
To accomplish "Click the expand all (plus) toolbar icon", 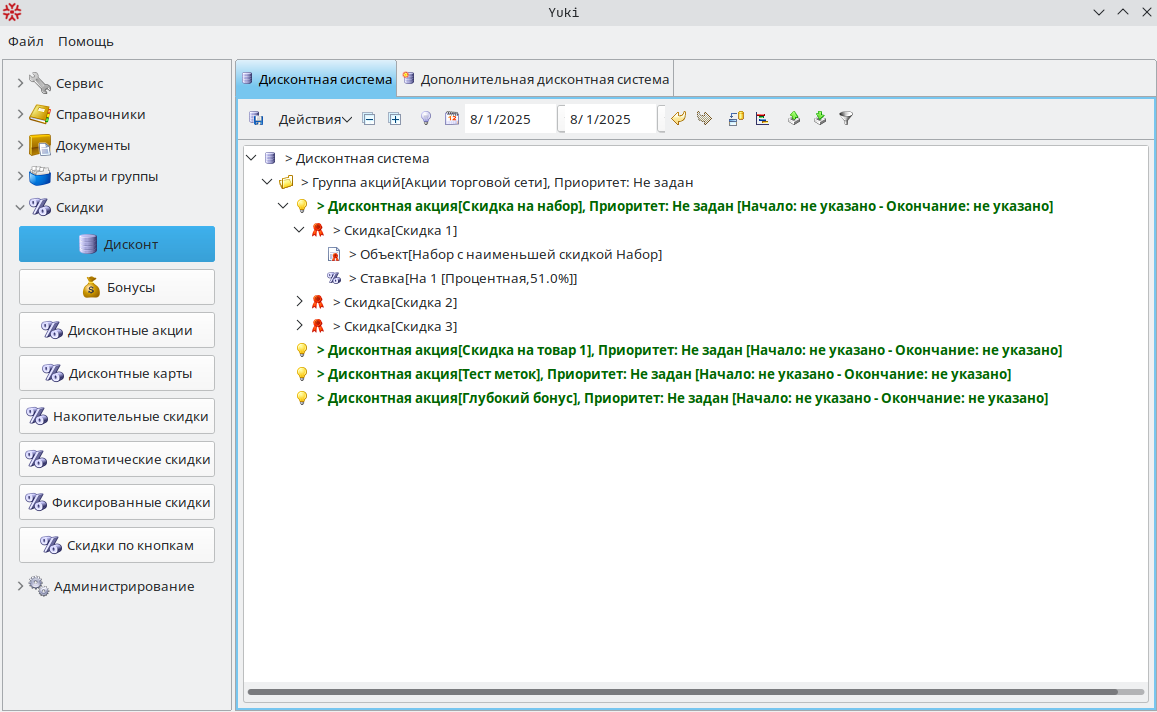I will 395,119.
